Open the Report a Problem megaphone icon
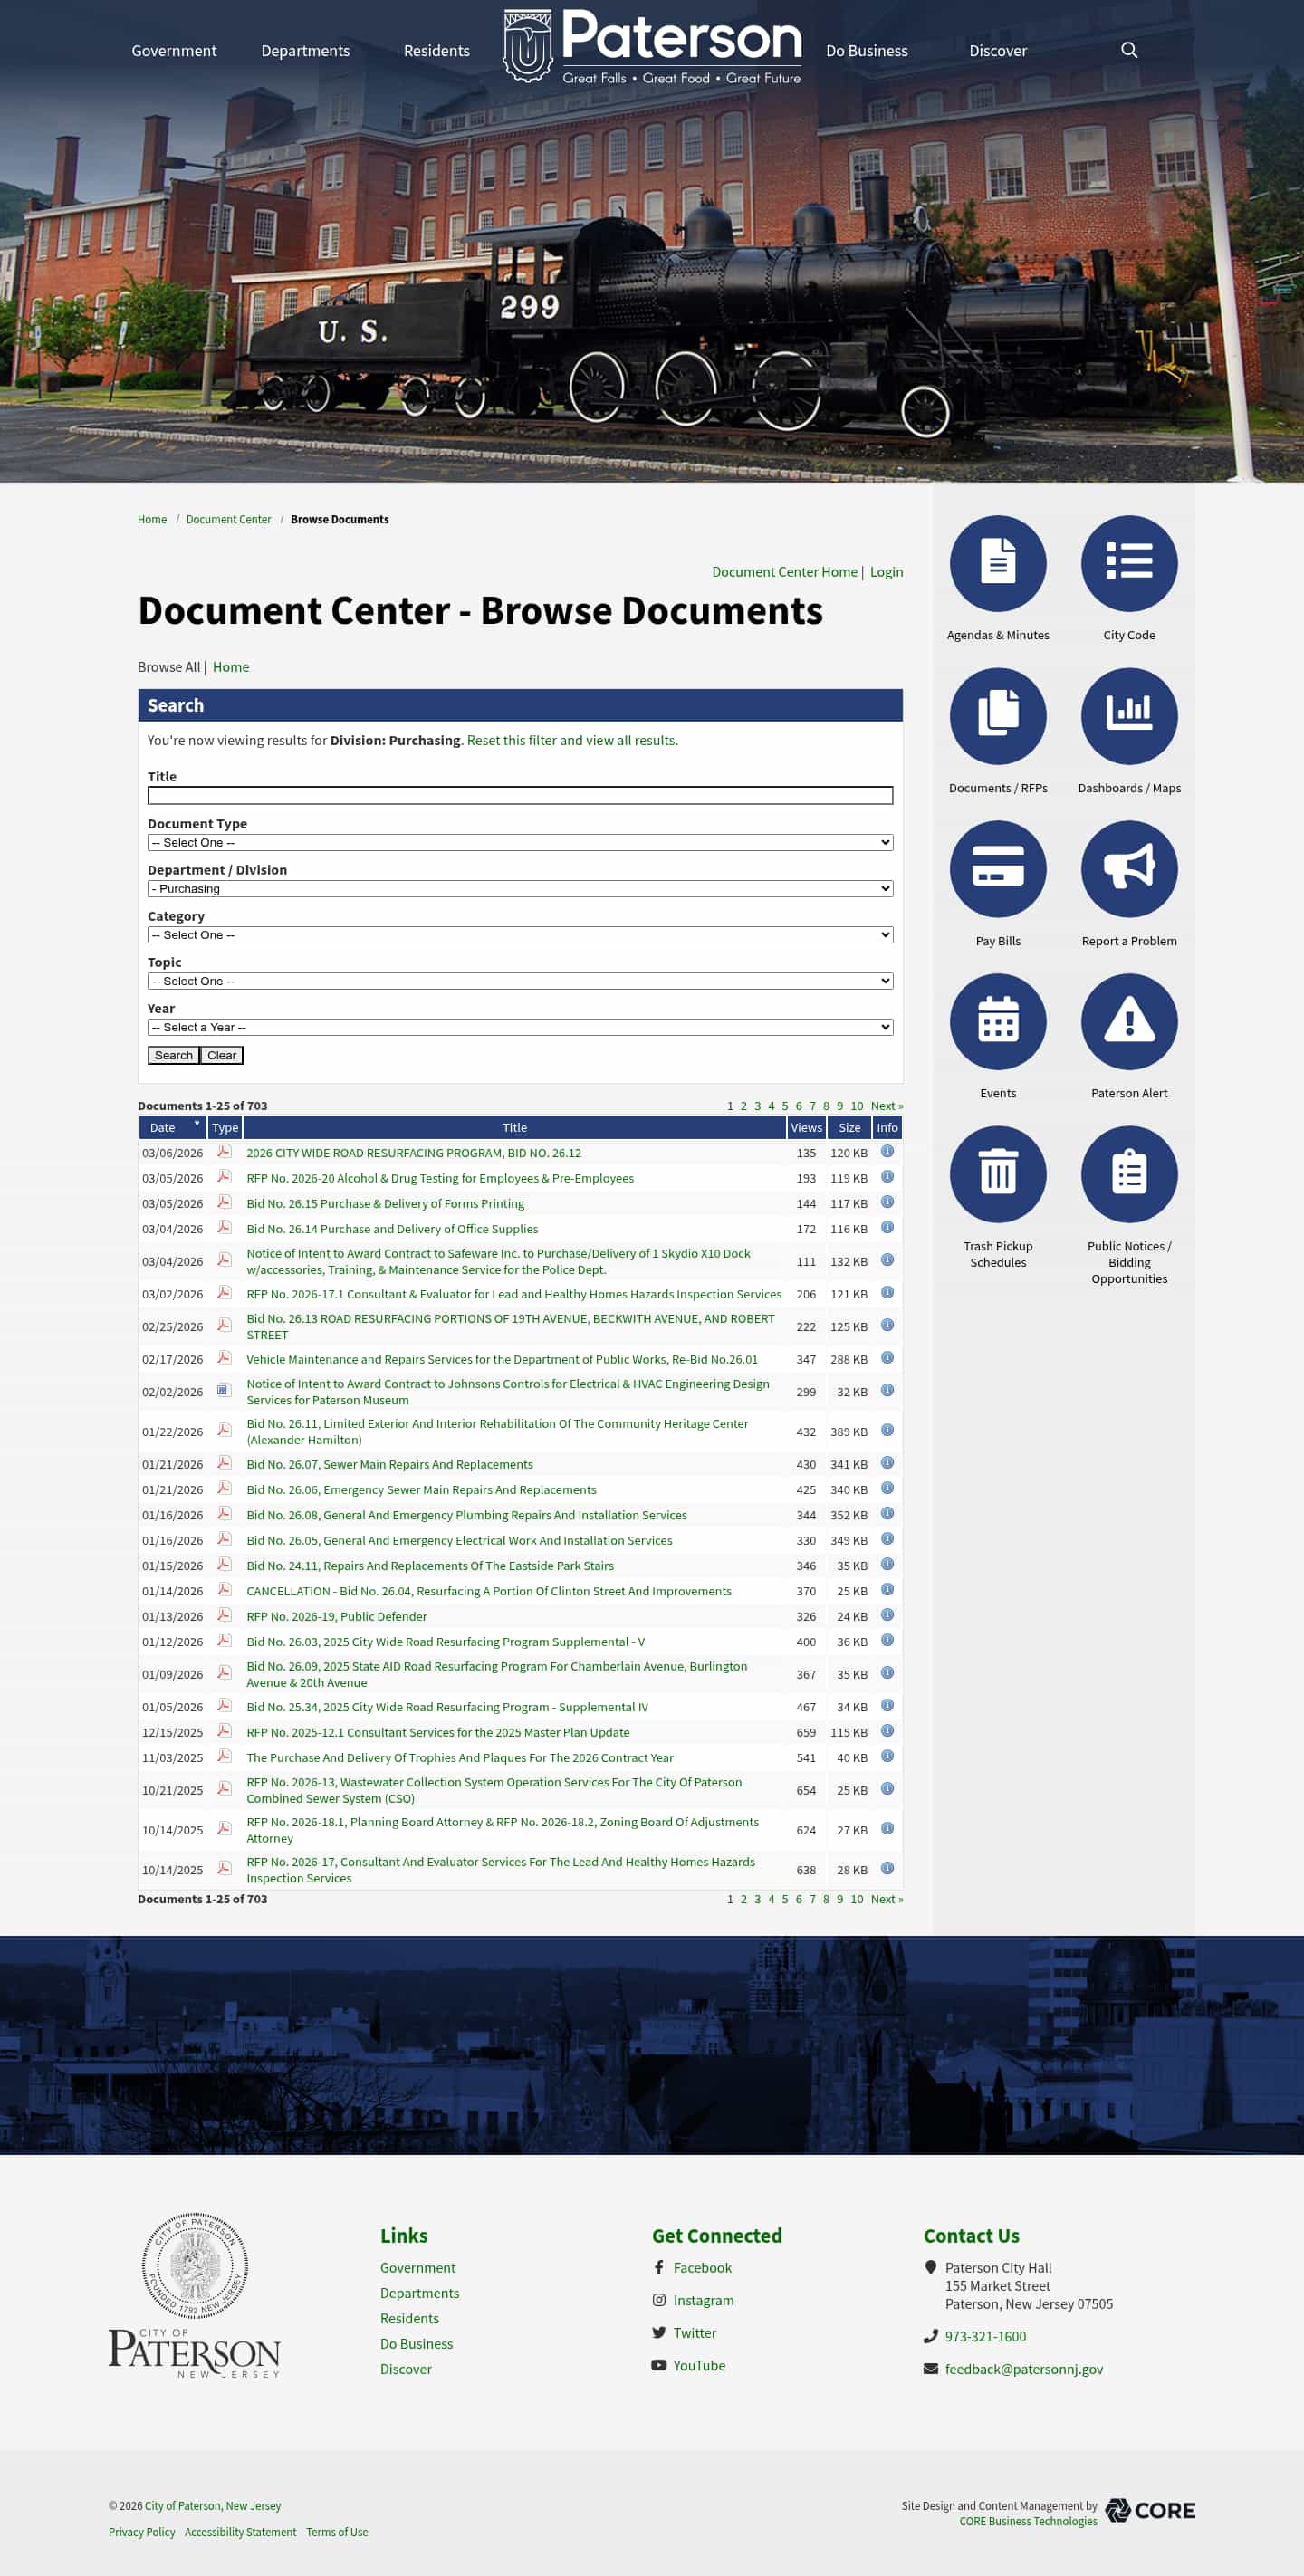 coord(1129,869)
